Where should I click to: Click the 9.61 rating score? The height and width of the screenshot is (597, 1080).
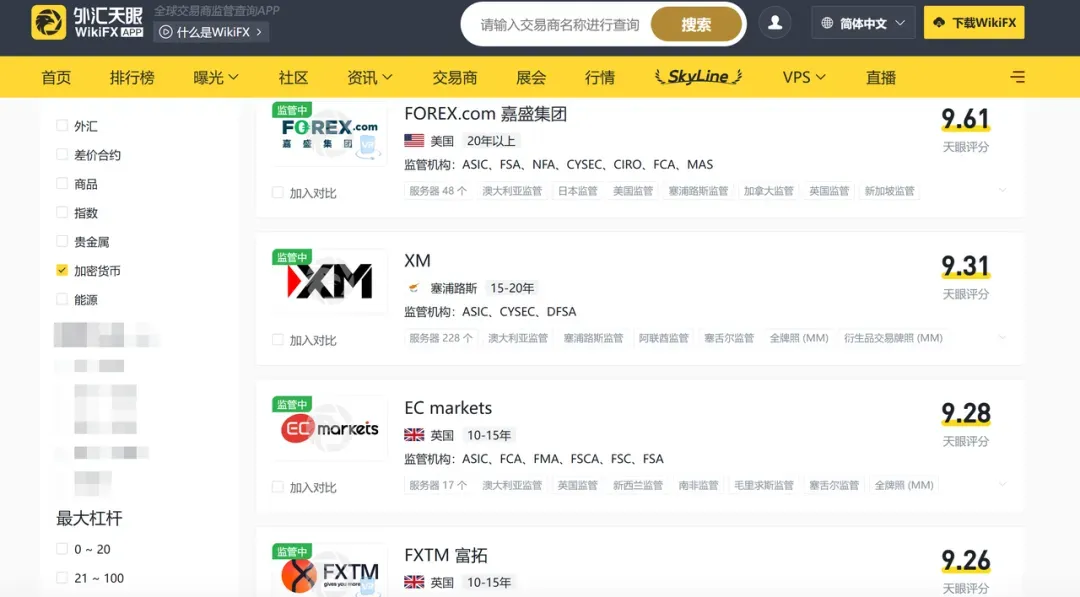pyautogui.click(x=966, y=118)
